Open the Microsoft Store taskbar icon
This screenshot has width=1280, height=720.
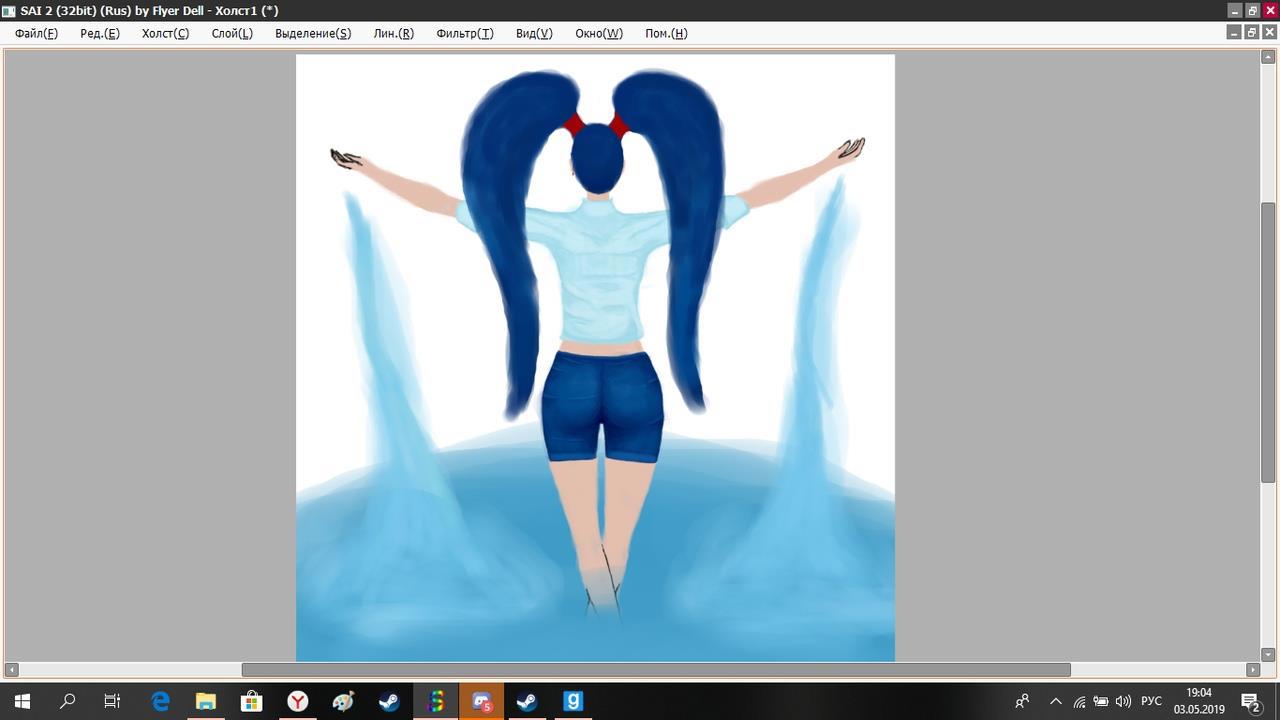[x=251, y=701]
